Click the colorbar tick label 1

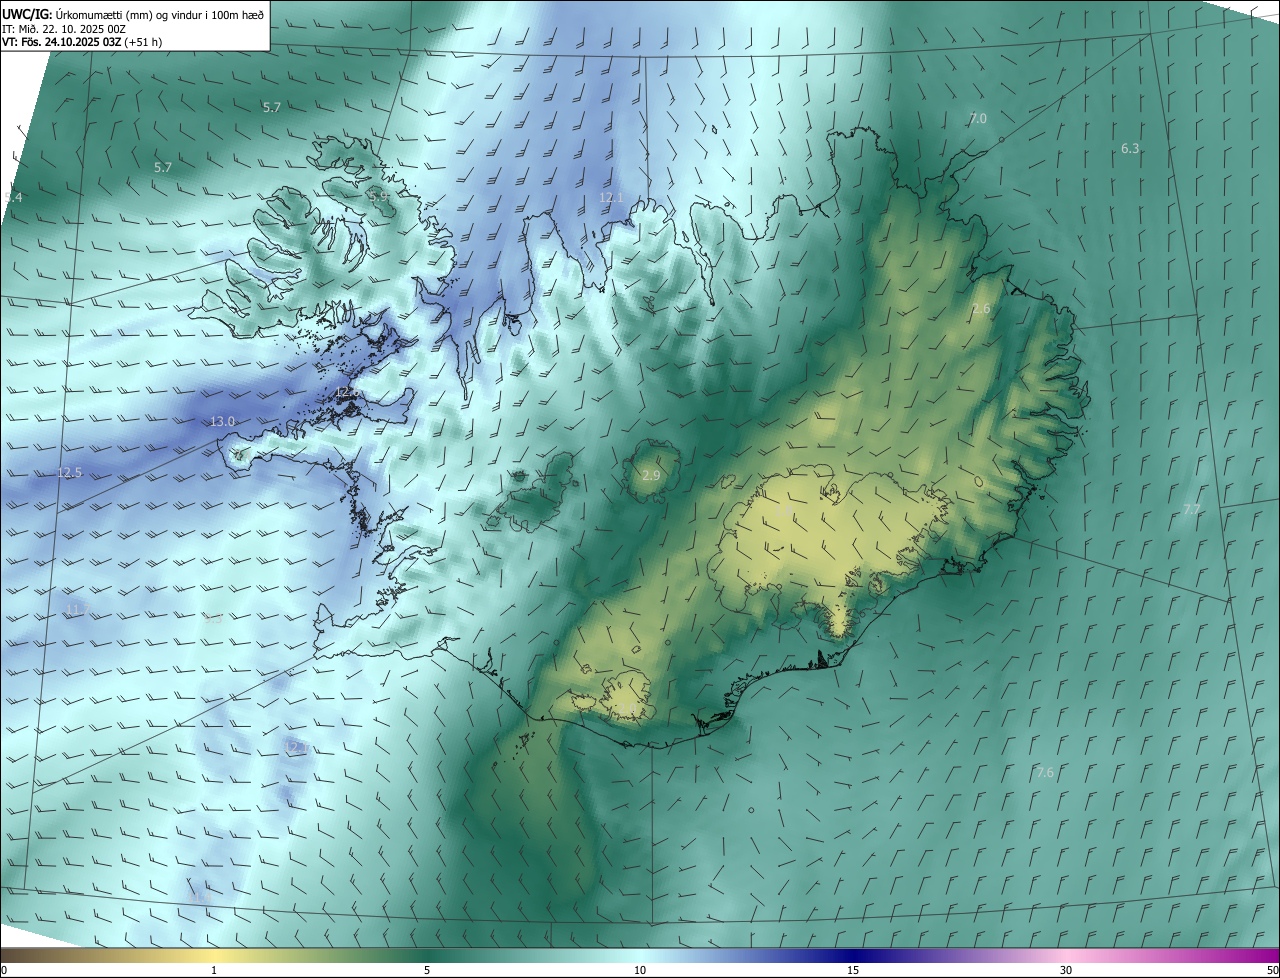coord(214,970)
